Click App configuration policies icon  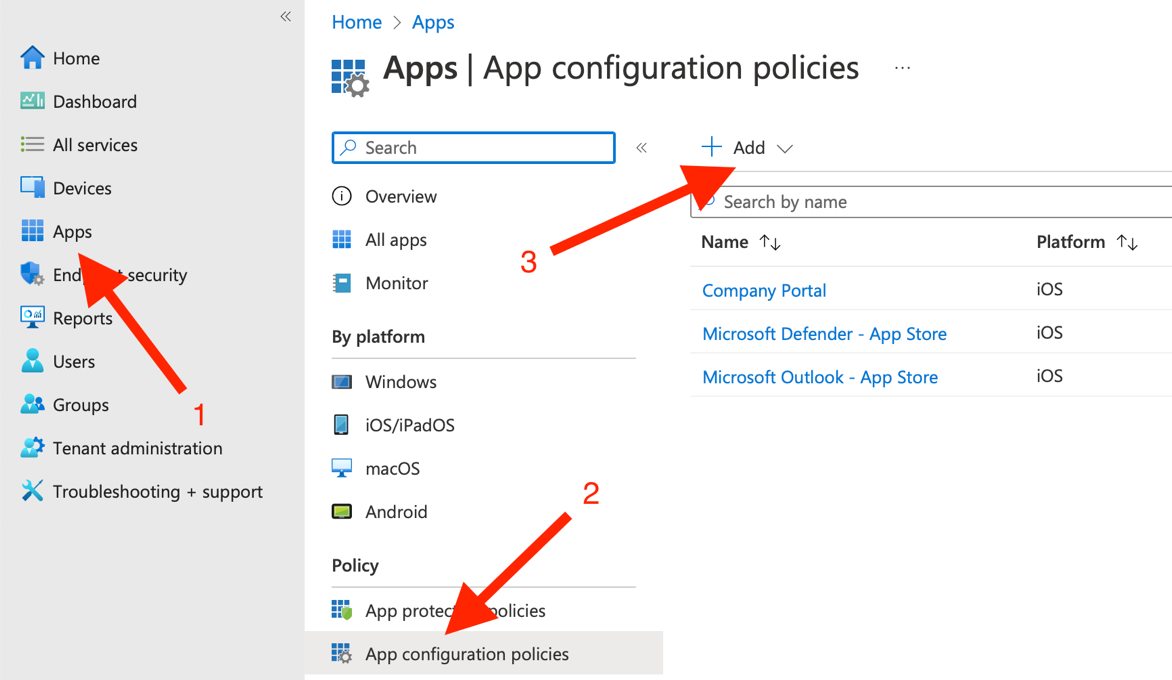pos(342,654)
